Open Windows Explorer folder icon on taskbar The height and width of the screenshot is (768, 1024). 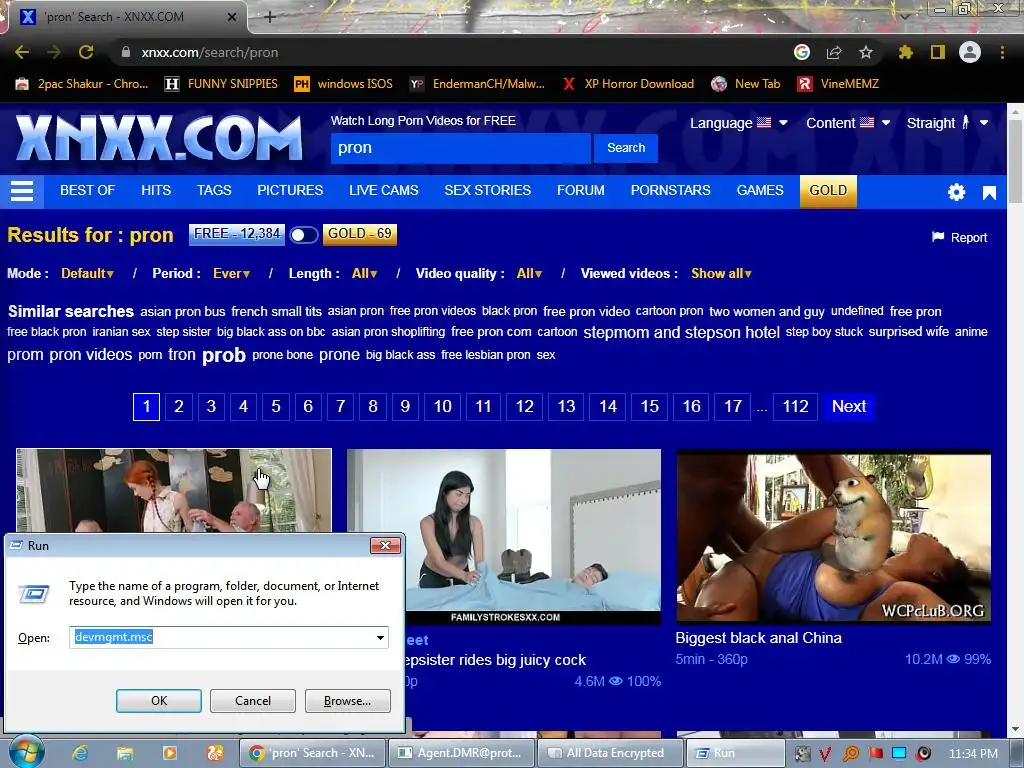click(x=125, y=753)
